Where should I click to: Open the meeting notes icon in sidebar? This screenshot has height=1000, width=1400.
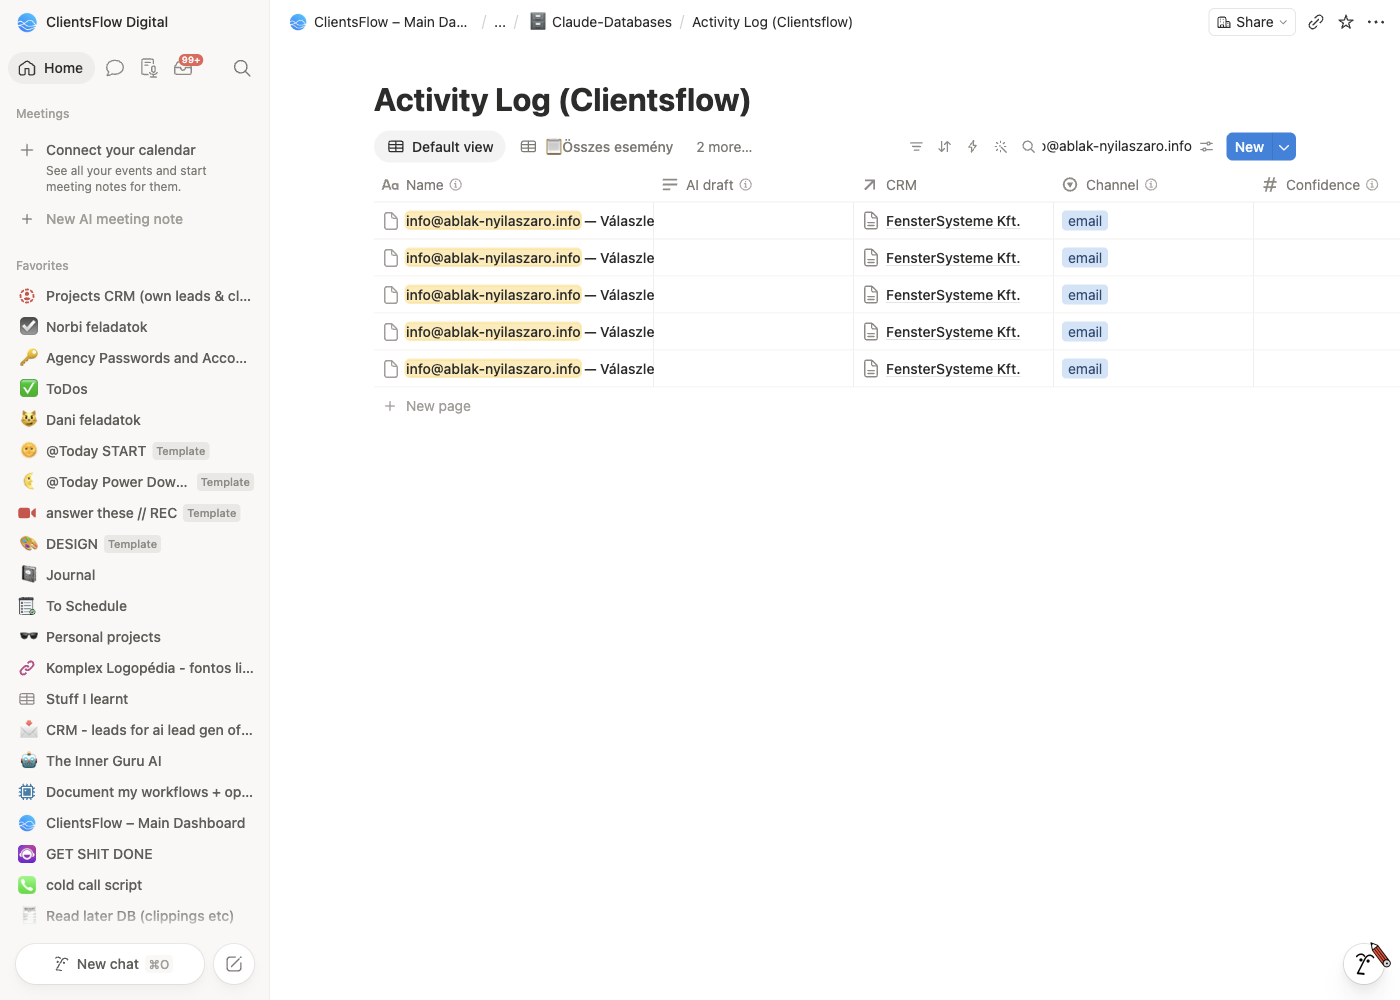[149, 68]
